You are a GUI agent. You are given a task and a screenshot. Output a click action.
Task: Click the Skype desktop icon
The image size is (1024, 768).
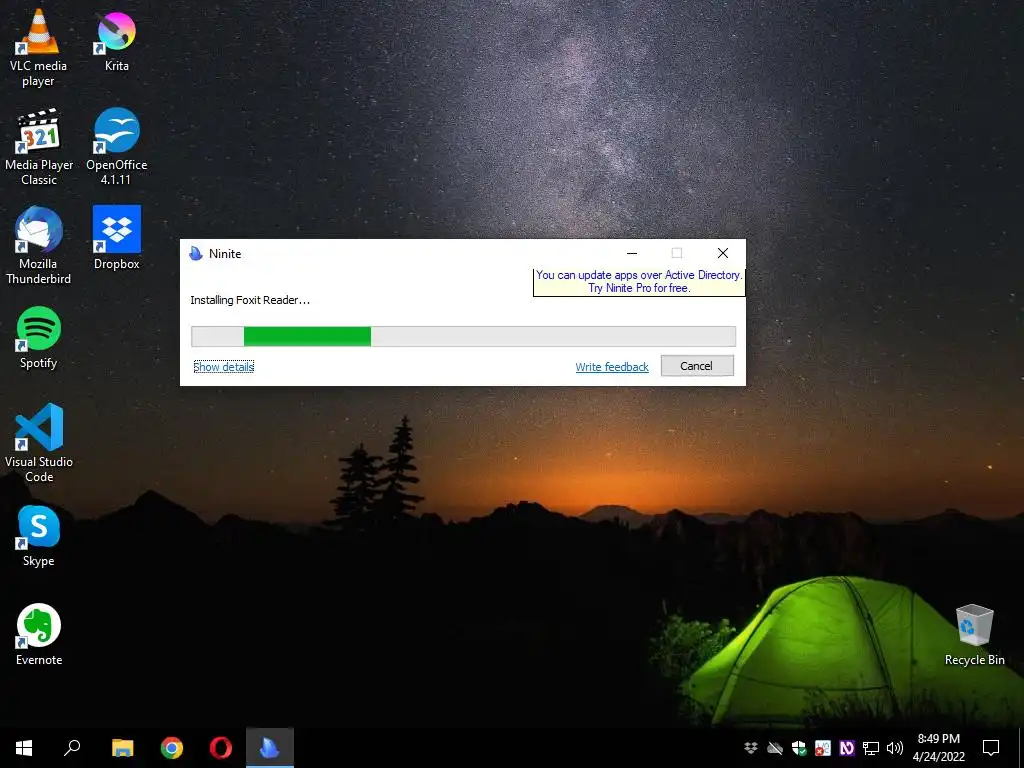click(x=39, y=536)
